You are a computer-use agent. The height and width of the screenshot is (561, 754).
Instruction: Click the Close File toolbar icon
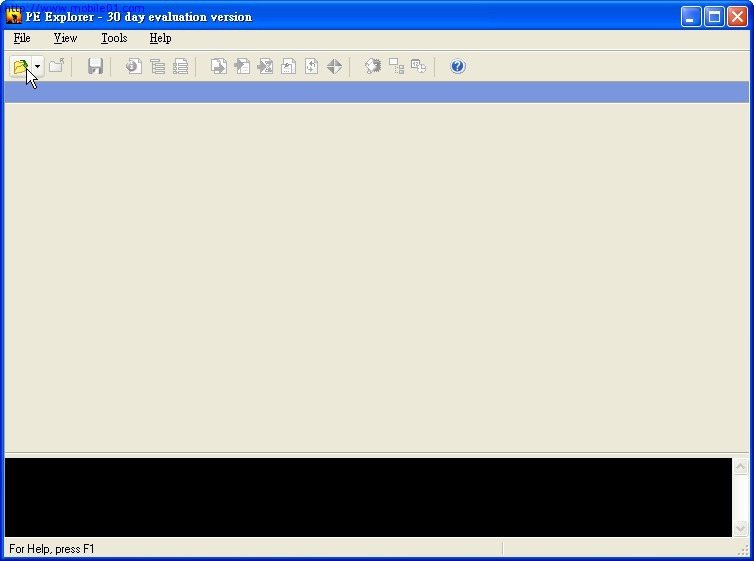point(57,66)
